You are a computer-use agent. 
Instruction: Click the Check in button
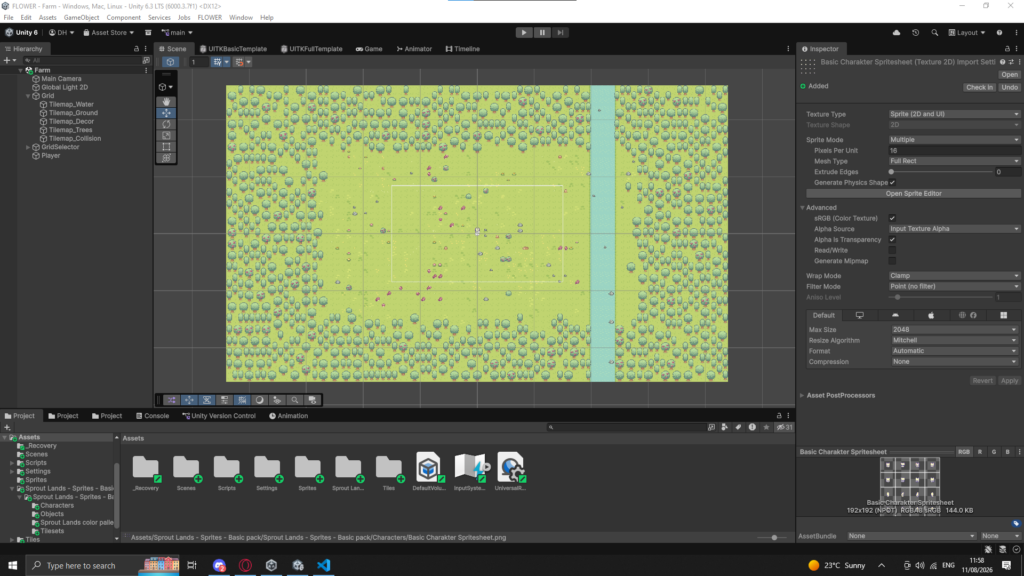coord(979,88)
